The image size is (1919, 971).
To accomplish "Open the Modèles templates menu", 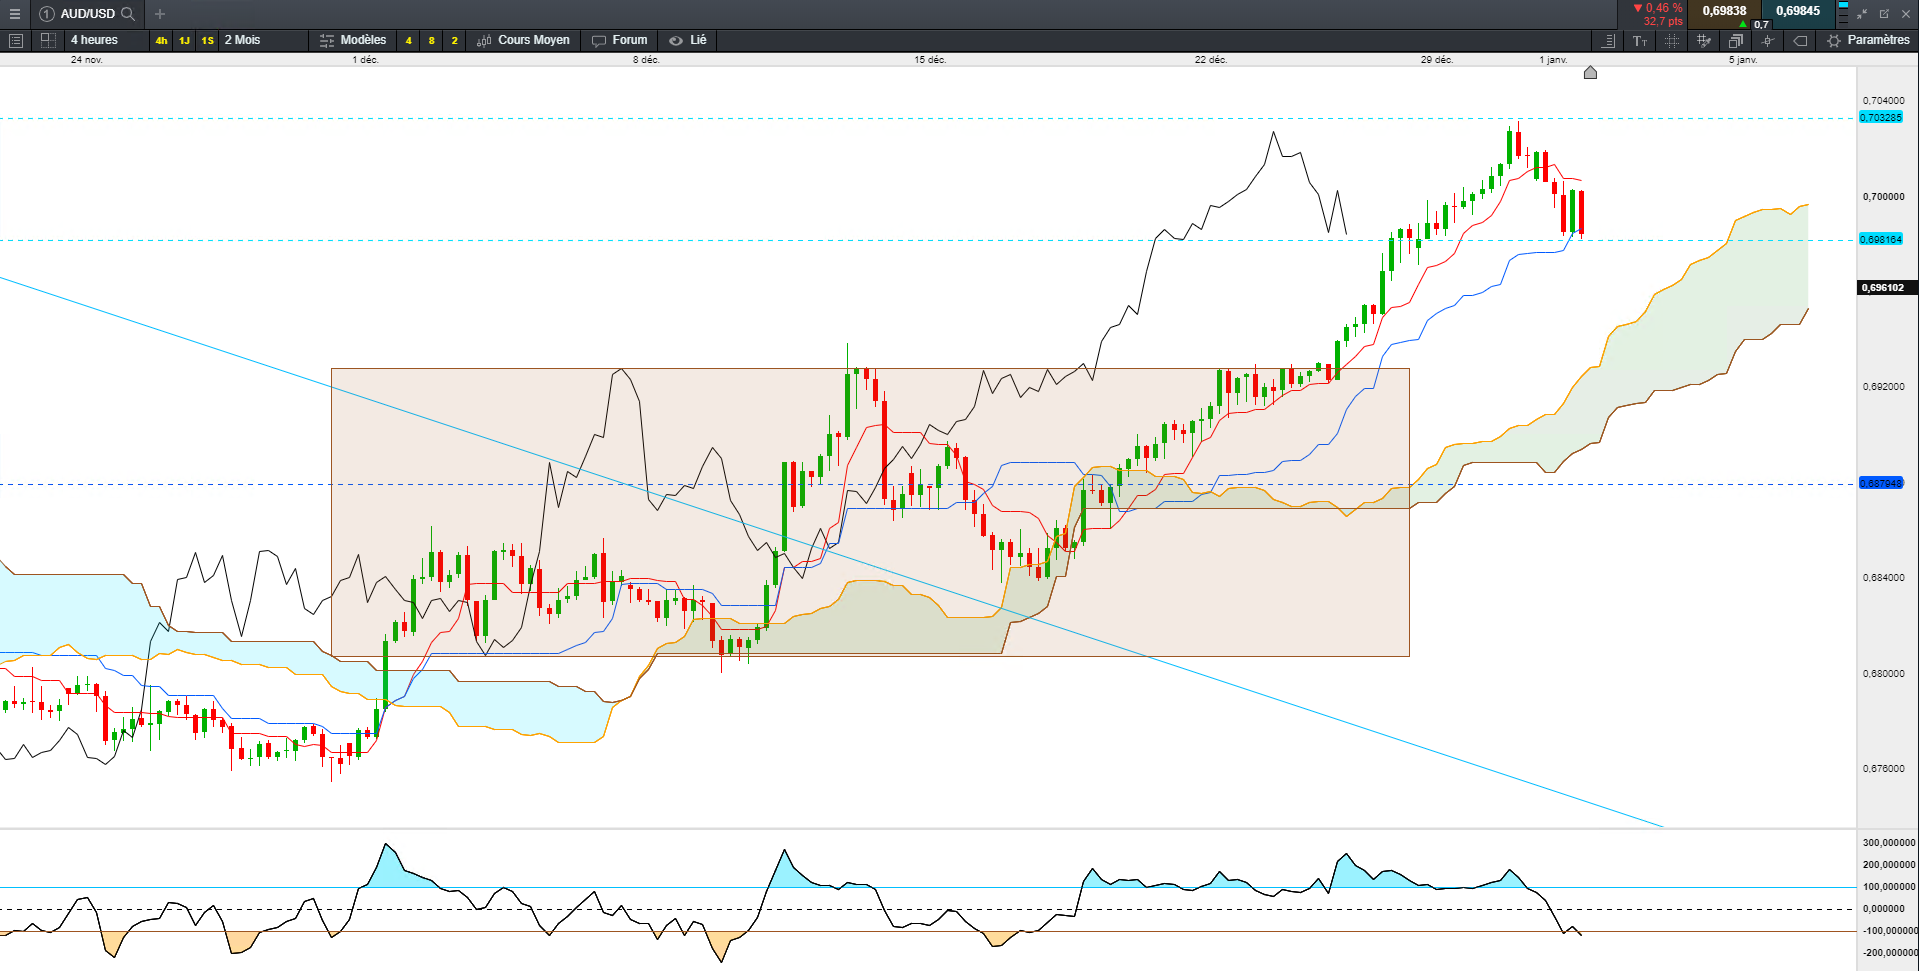I will click(352, 40).
